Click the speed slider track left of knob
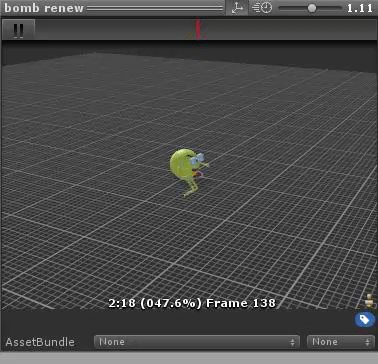378x364 pixels. pyautogui.click(x=293, y=8)
